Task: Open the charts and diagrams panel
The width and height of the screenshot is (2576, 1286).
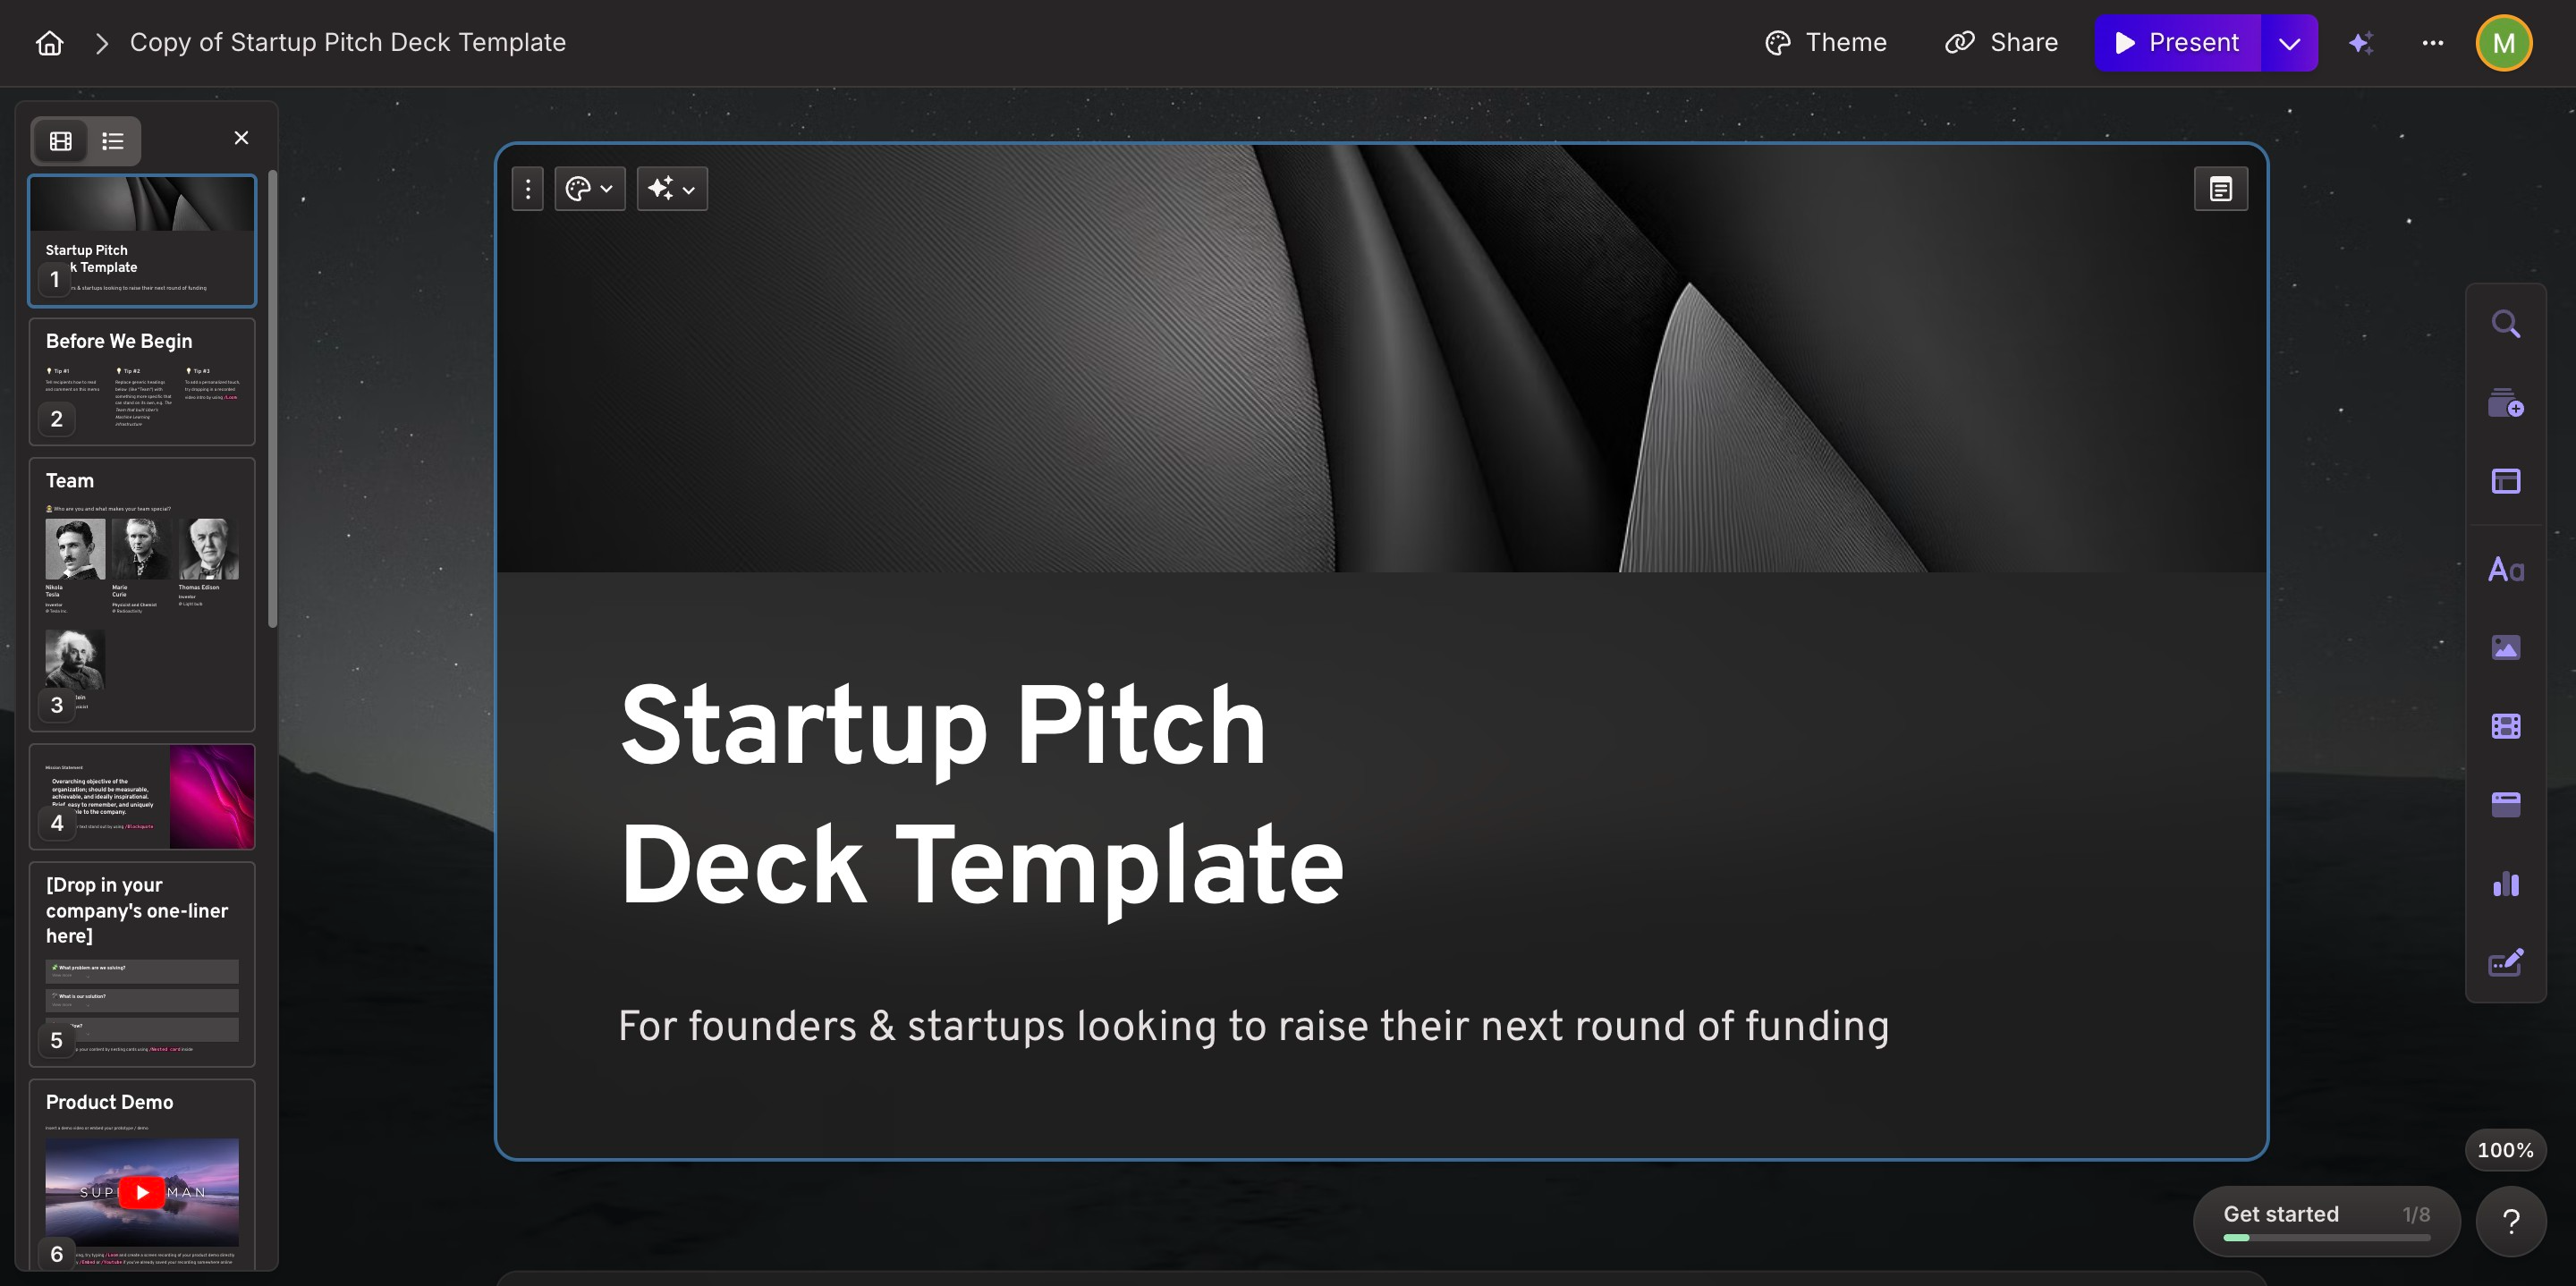Action: click(2505, 884)
